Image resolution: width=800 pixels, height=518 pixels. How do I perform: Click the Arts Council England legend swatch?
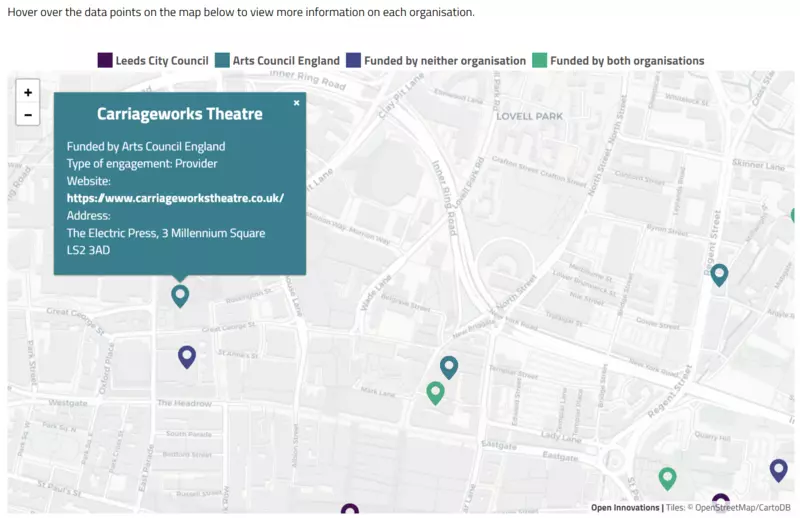pyautogui.click(x=222, y=60)
